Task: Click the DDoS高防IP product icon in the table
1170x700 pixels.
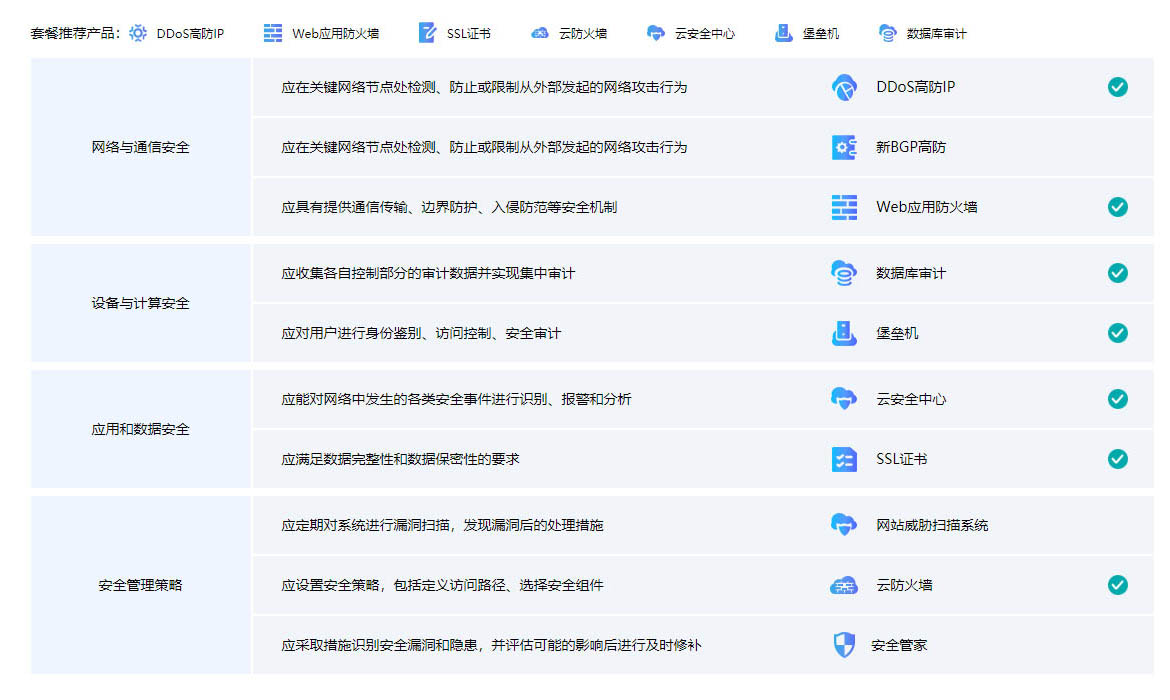Action: coord(844,87)
